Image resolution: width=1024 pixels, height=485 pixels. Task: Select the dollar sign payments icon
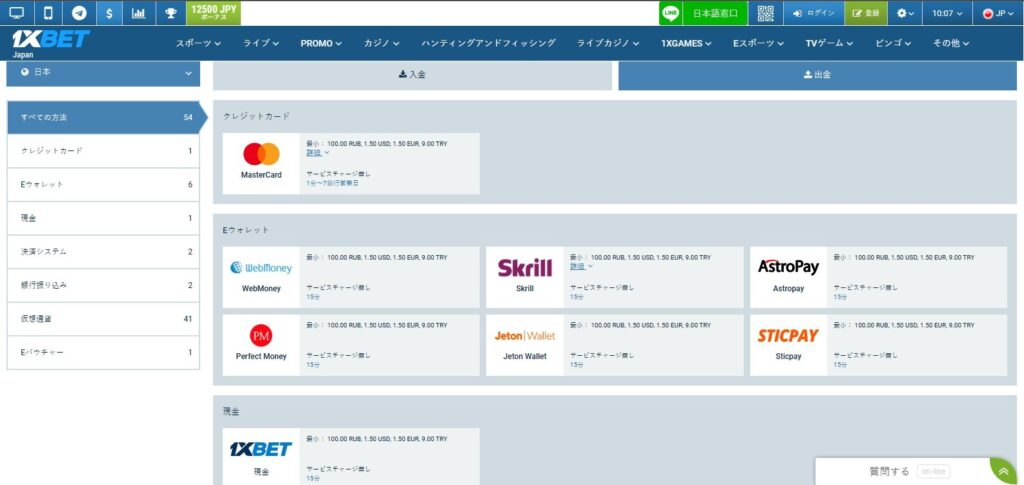click(x=109, y=13)
